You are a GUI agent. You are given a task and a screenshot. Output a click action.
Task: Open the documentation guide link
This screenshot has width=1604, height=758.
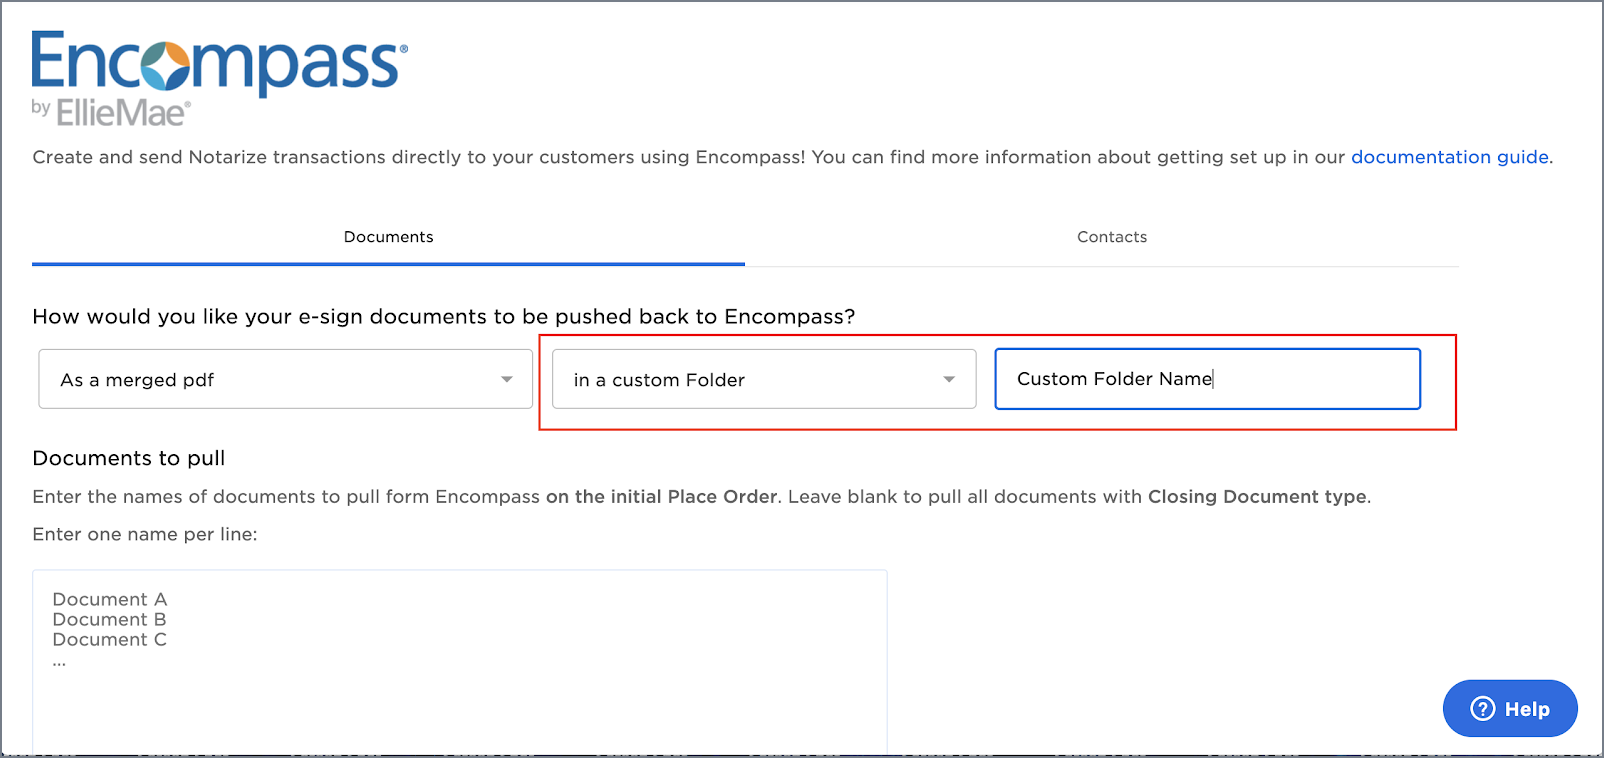1449,157
